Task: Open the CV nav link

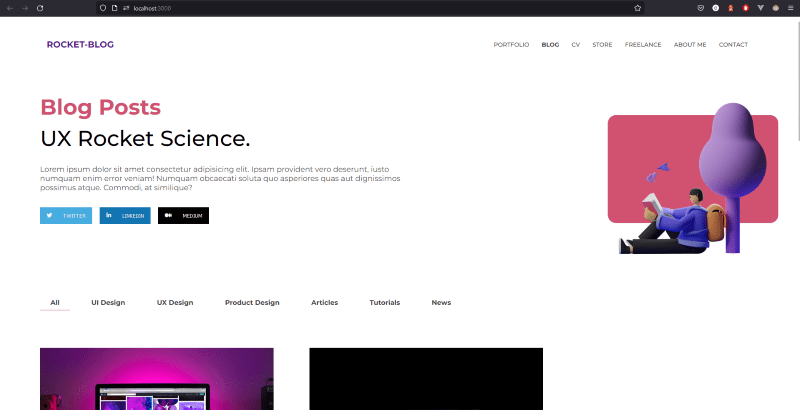Action: point(576,45)
